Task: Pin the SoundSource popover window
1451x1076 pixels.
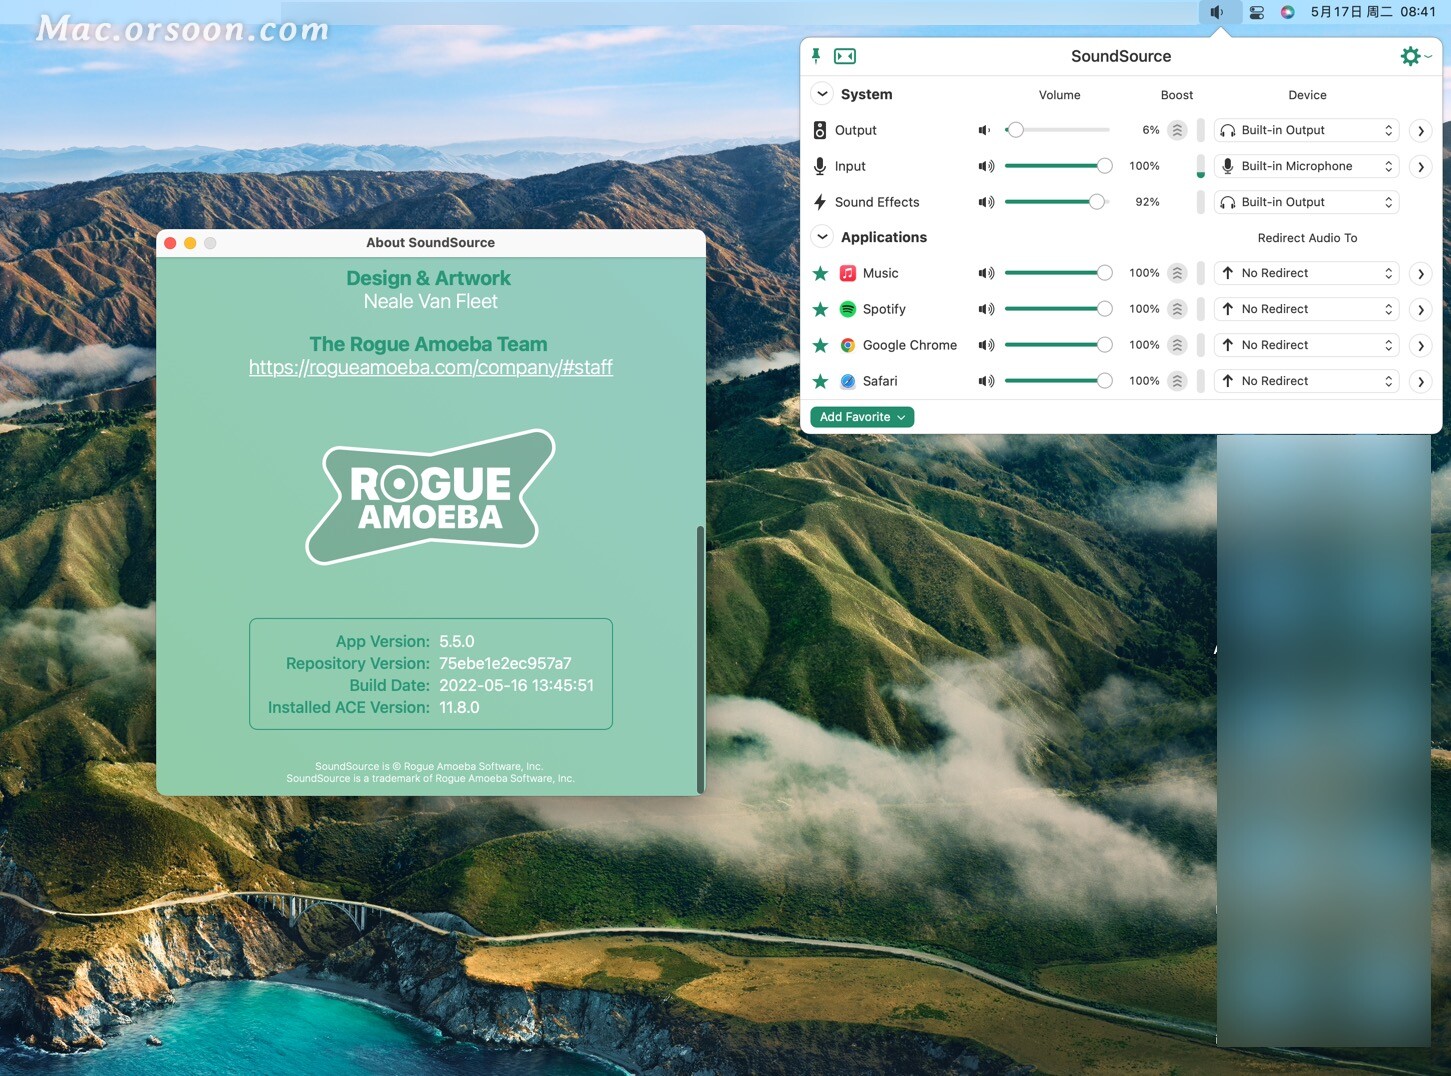Action: pyautogui.click(x=816, y=56)
